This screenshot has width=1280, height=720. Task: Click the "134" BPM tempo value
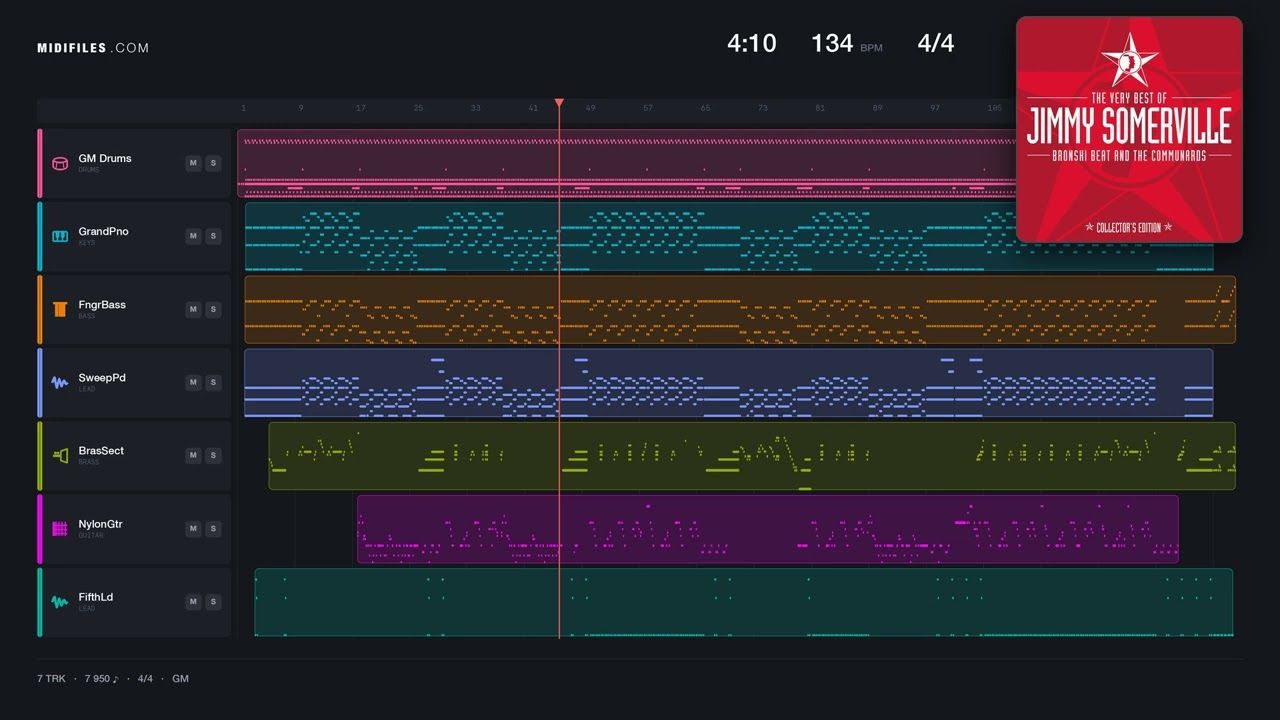(x=832, y=43)
